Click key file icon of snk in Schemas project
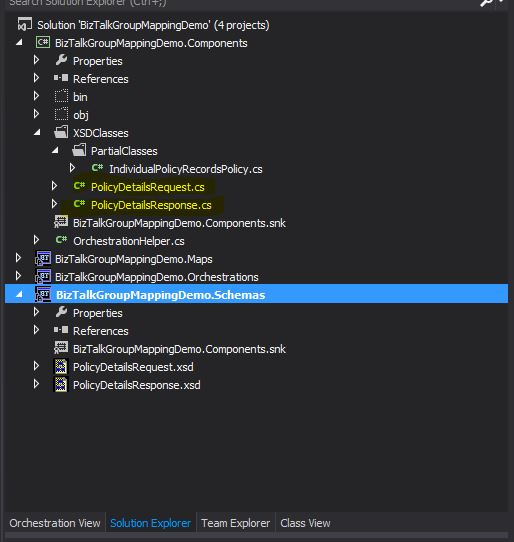The width and height of the screenshot is (514, 542). tap(61, 348)
